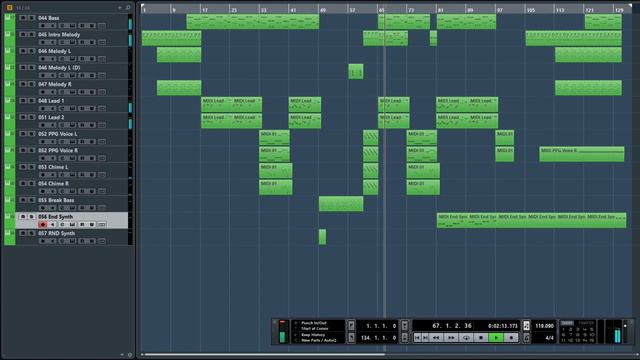Screen dimensions: 640x360
Task: Click the Fast Forward button in transport
Action: click(x=451, y=338)
